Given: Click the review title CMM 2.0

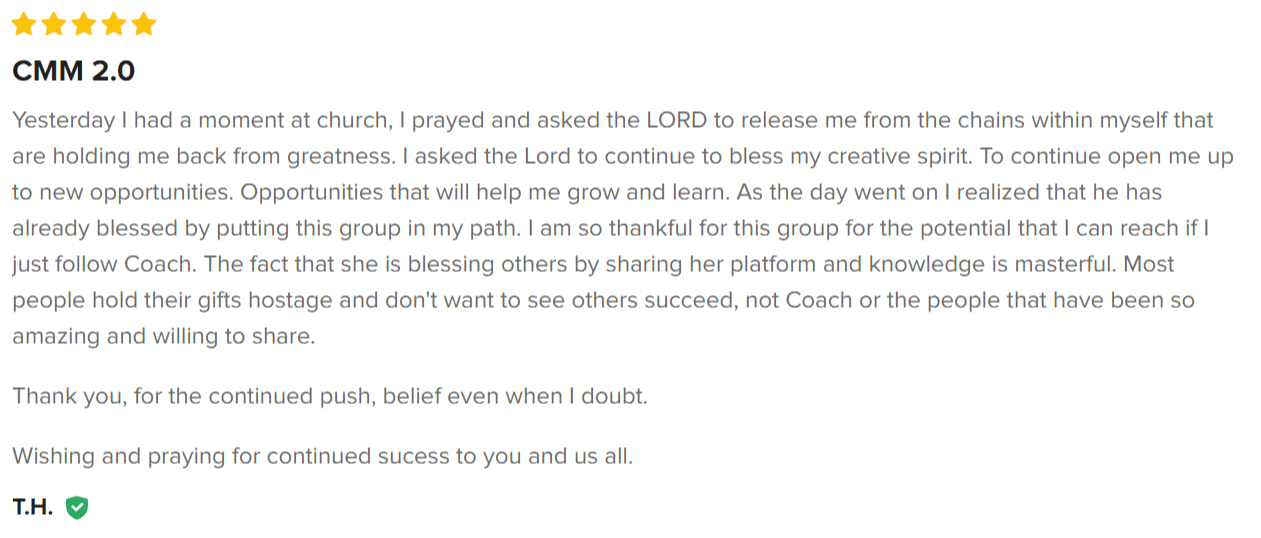Looking at the screenshot, I should (x=73, y=72).
